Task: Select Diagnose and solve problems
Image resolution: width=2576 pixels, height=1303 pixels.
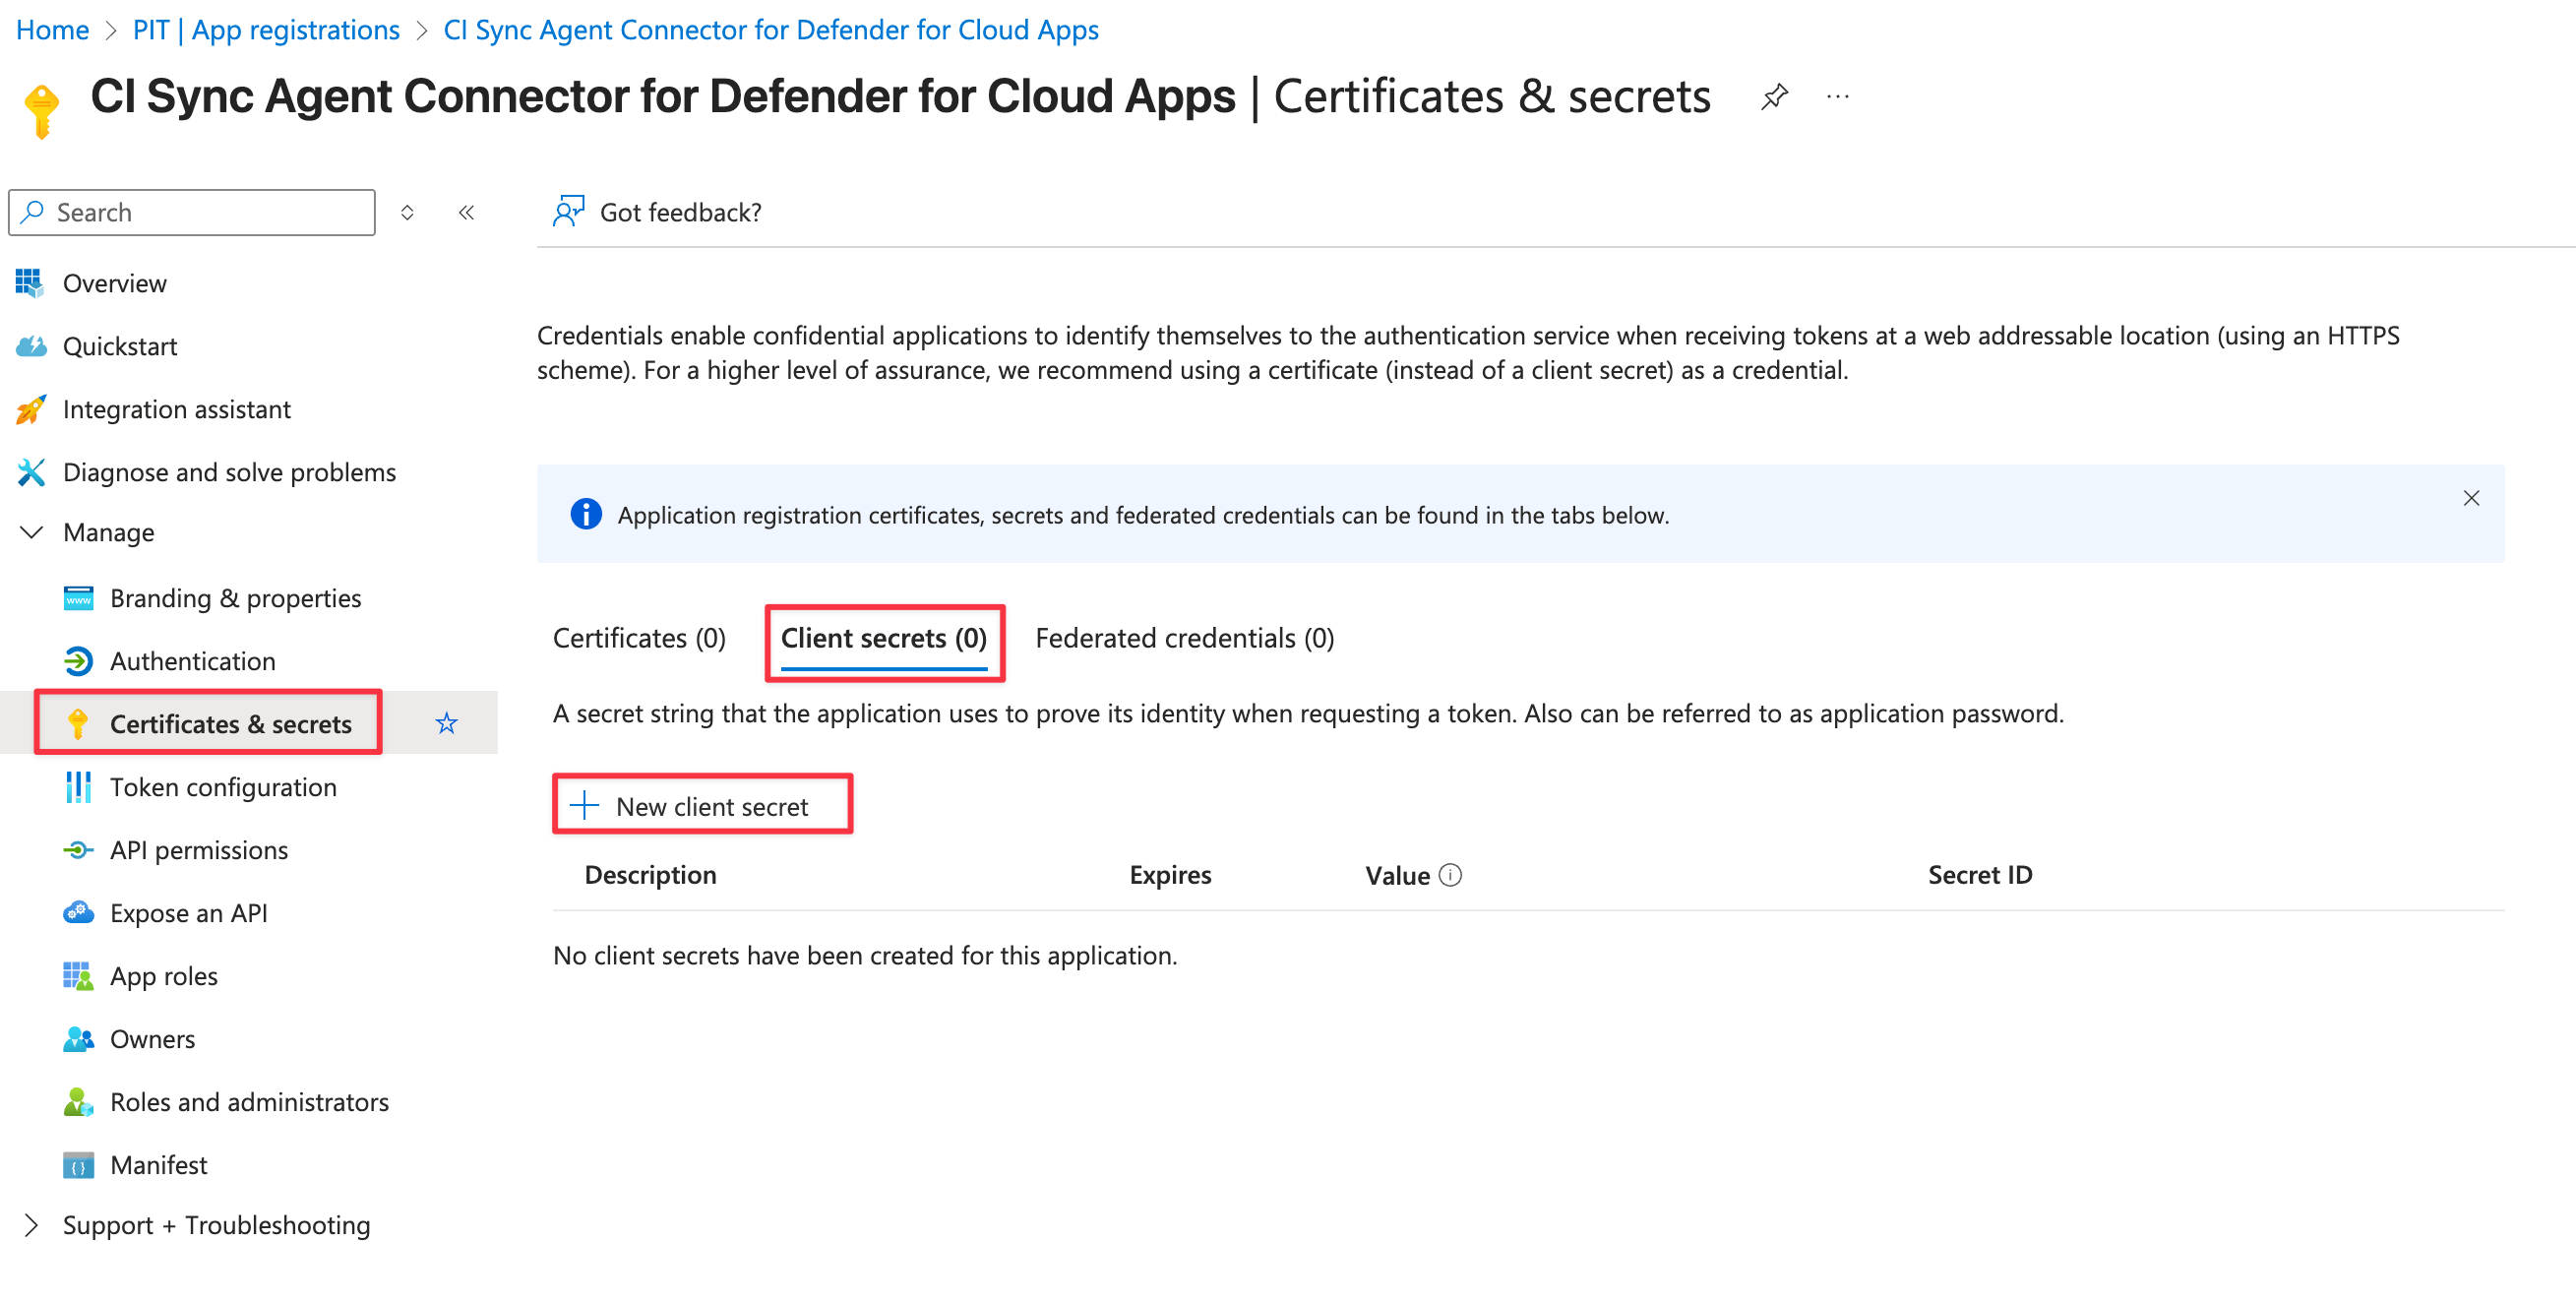Action: click(x=229, y=472)
